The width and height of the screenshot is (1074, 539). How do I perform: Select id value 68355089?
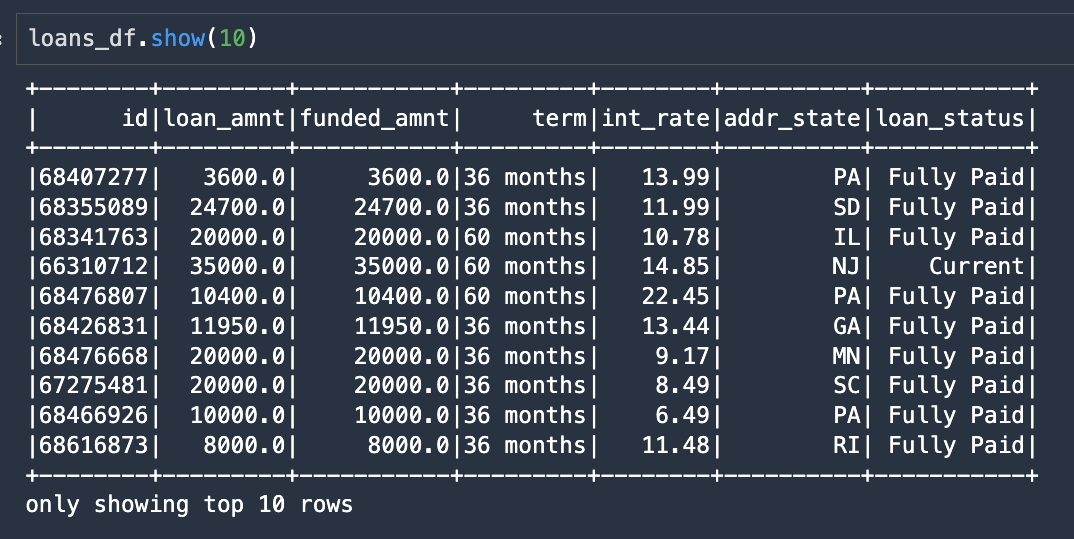click(93, 207)
